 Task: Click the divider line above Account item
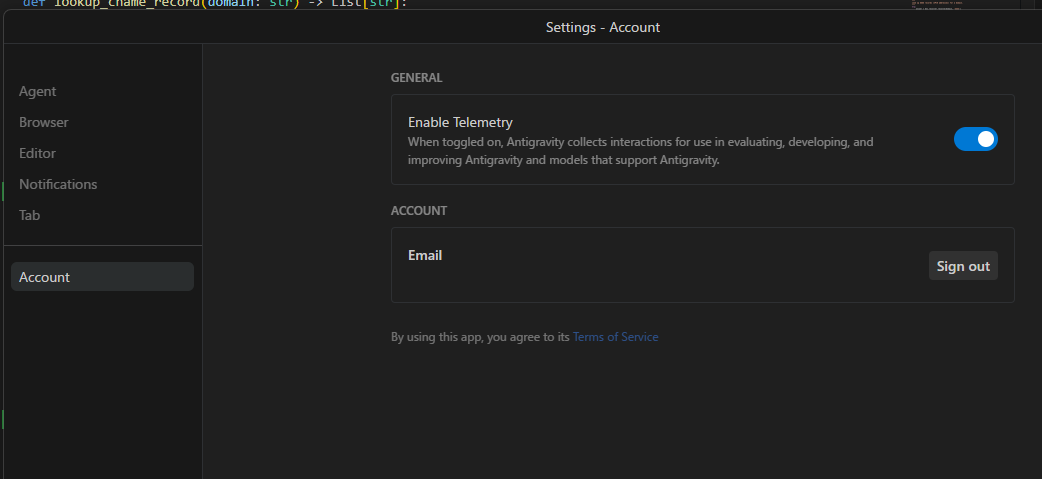tap(102, 245)
